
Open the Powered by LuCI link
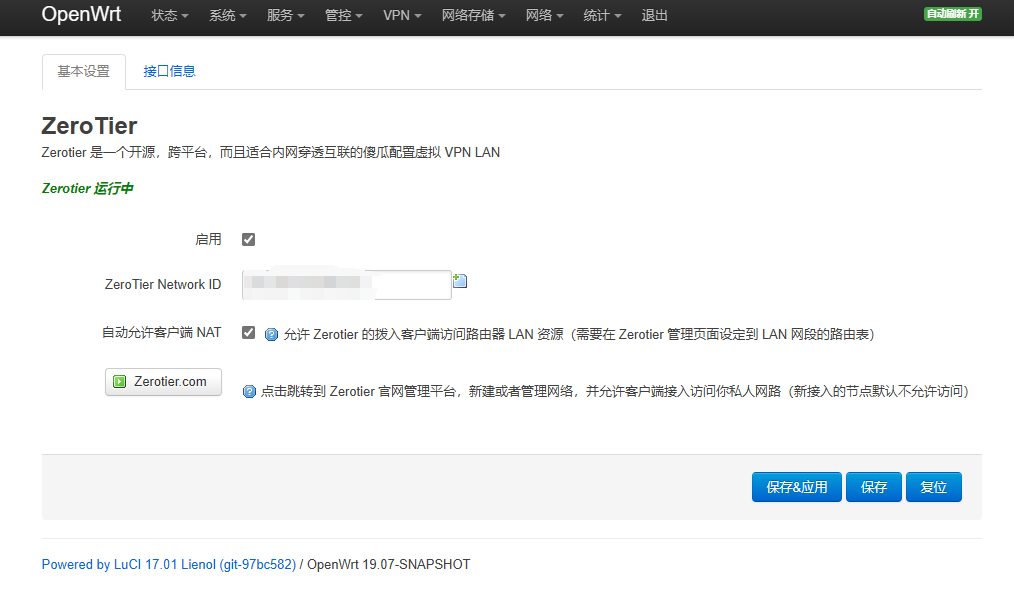click(x=169, y=564)
